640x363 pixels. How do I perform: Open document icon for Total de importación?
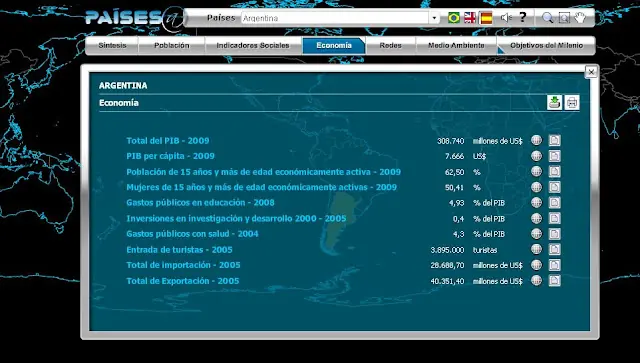[x=554, y=265]
